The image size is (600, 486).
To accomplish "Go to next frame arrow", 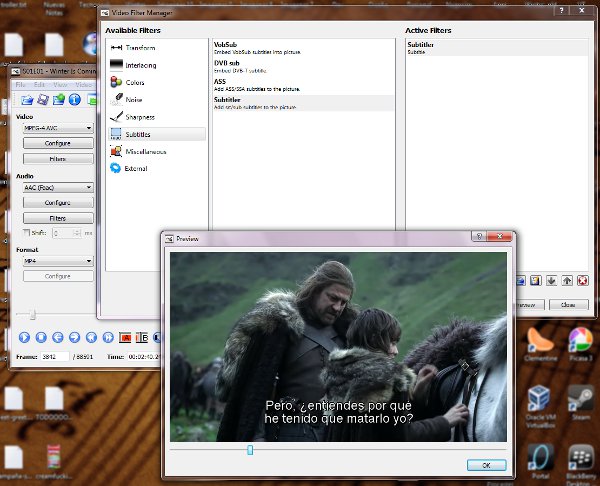I will (74, 337).
